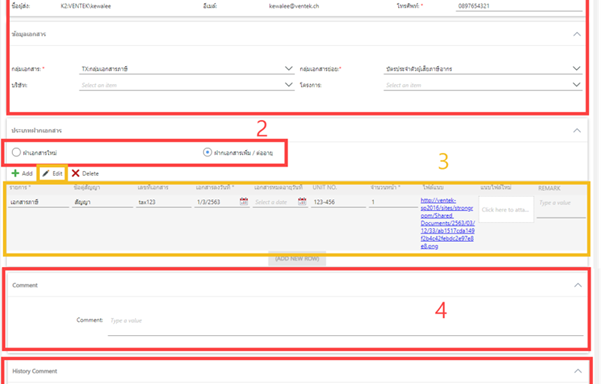Click the phone number field 0897654321
The image size is (601, 384).
click(x=519, y=6)
